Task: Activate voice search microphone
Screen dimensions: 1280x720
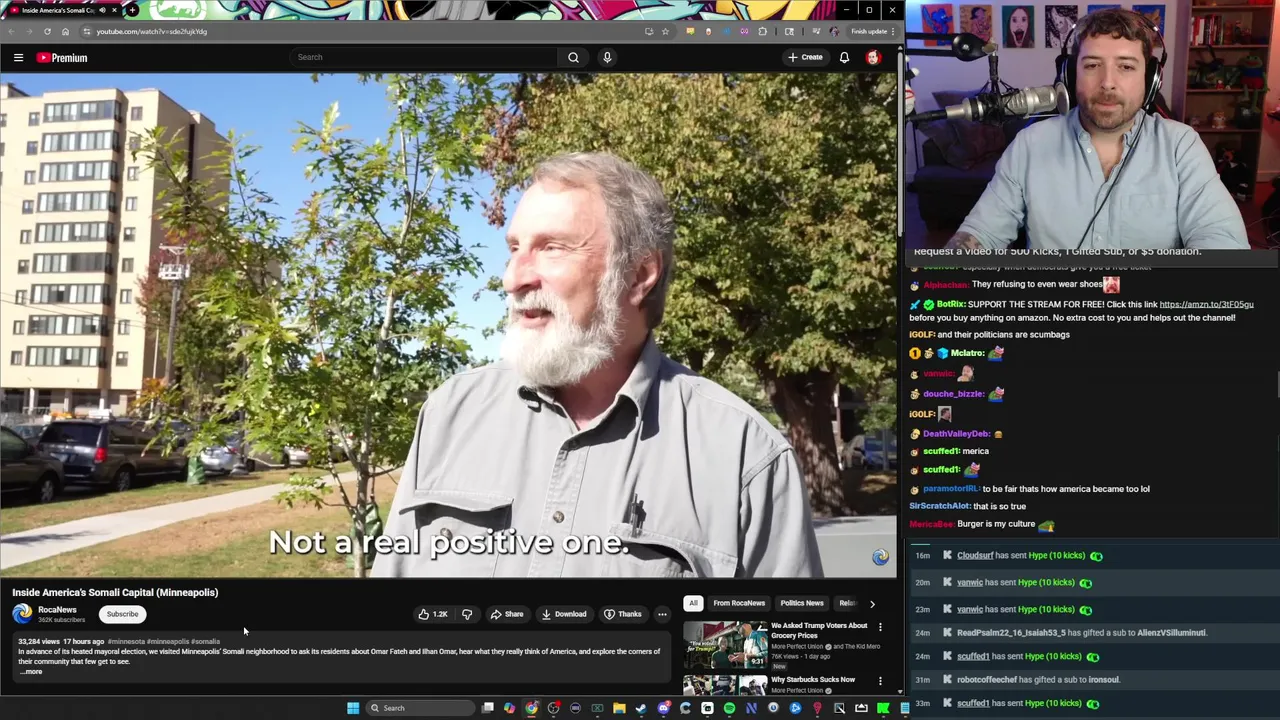Action: point(607,57)
